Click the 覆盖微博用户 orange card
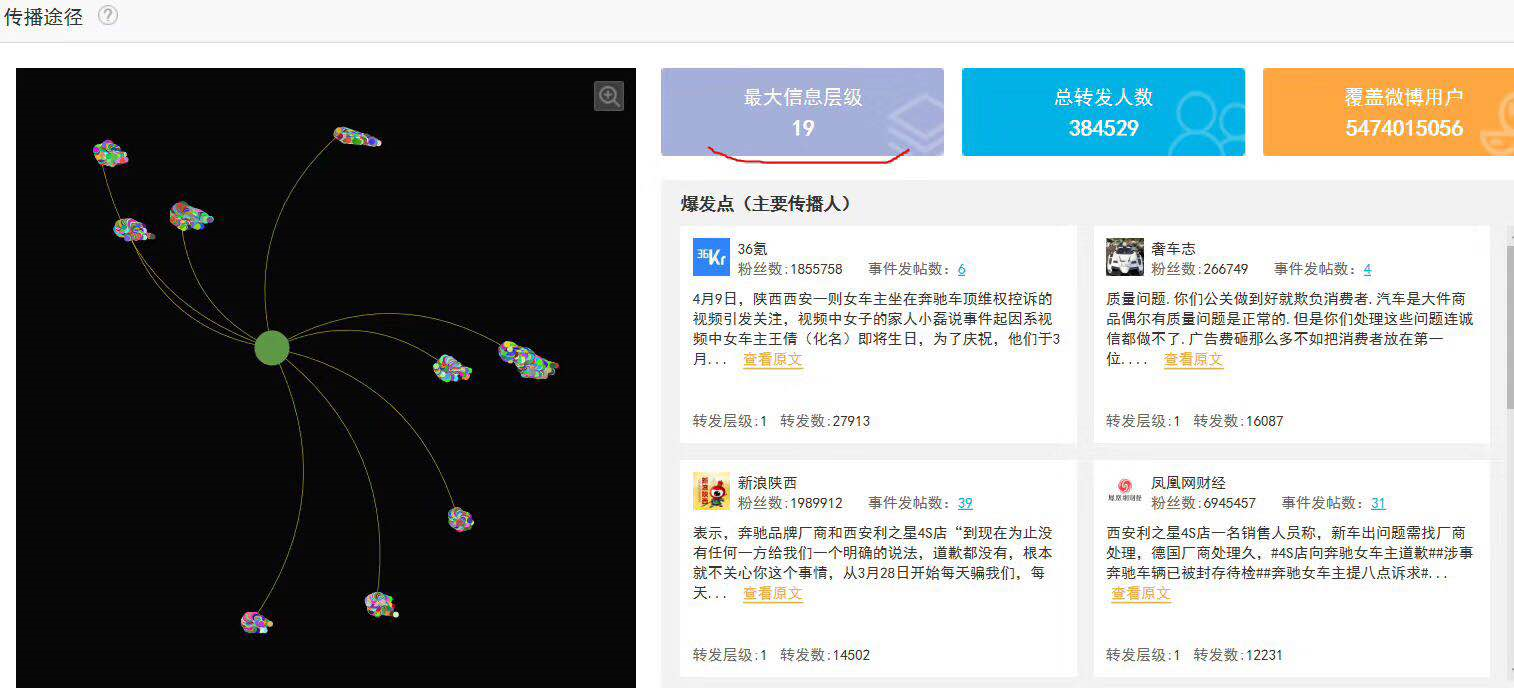1514x688 pixels. click(1388, 112)
